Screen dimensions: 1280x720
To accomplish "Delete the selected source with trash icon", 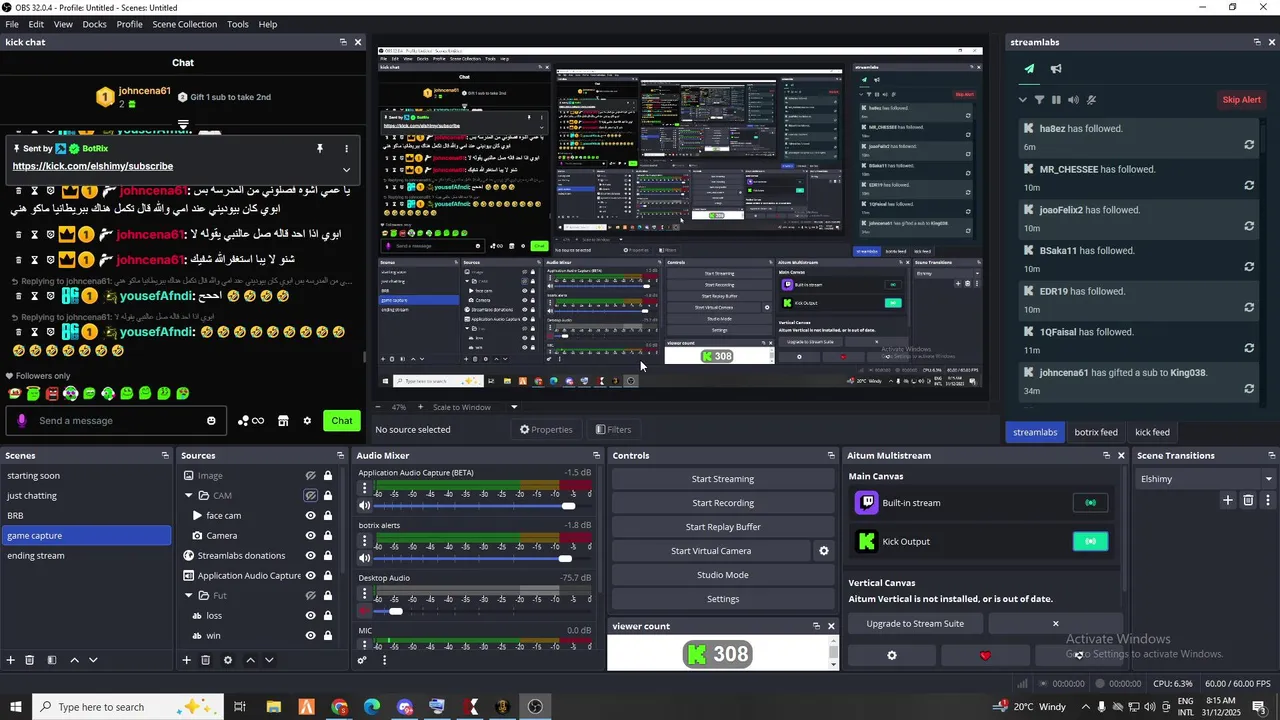I will [x=205, y=660].
